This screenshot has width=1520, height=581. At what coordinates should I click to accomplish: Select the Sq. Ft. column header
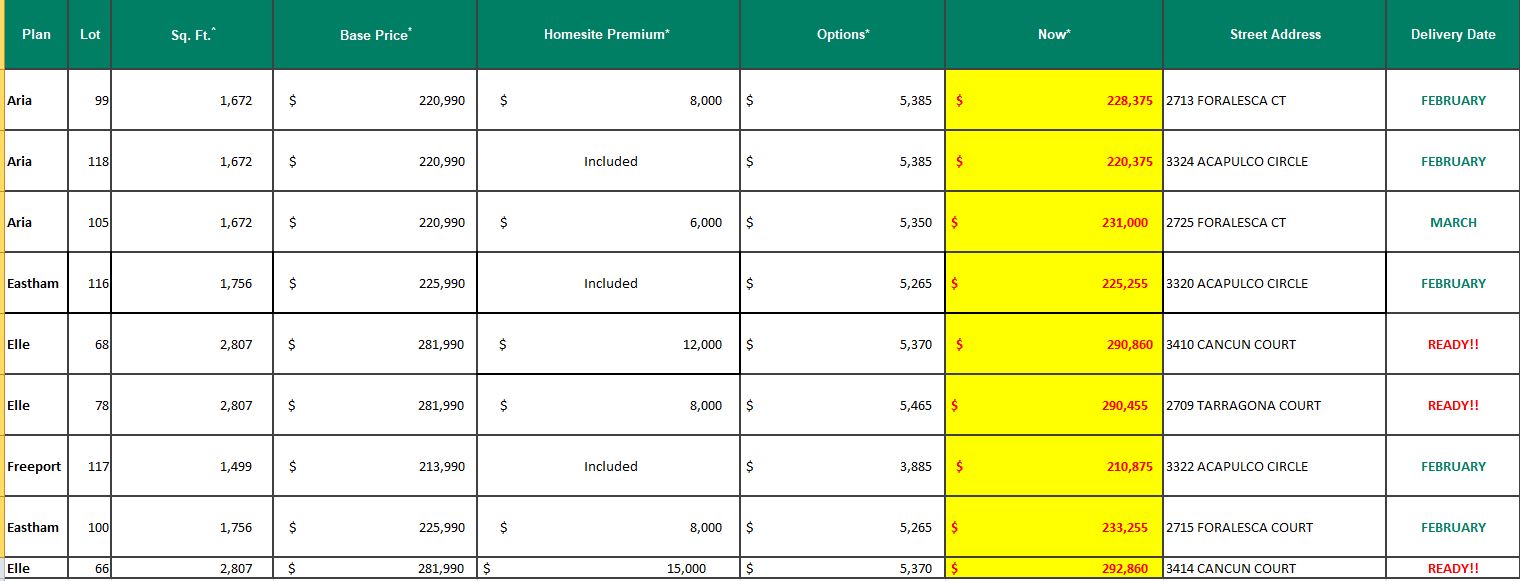pos(192,34)
